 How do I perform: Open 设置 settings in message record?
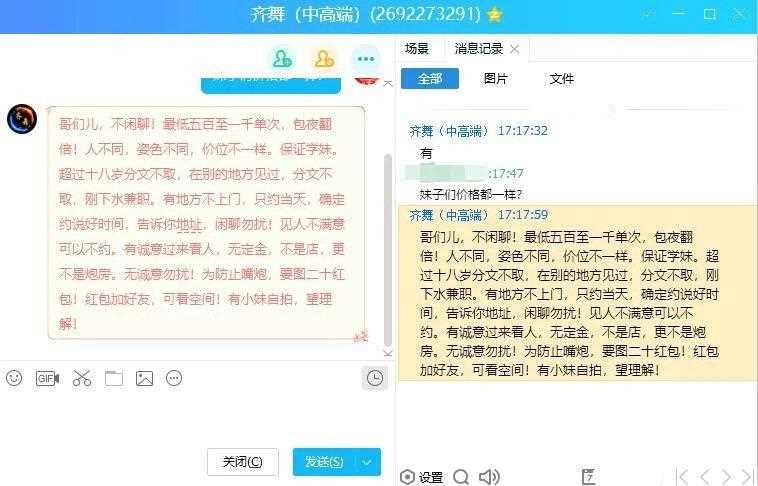[422, 477]
